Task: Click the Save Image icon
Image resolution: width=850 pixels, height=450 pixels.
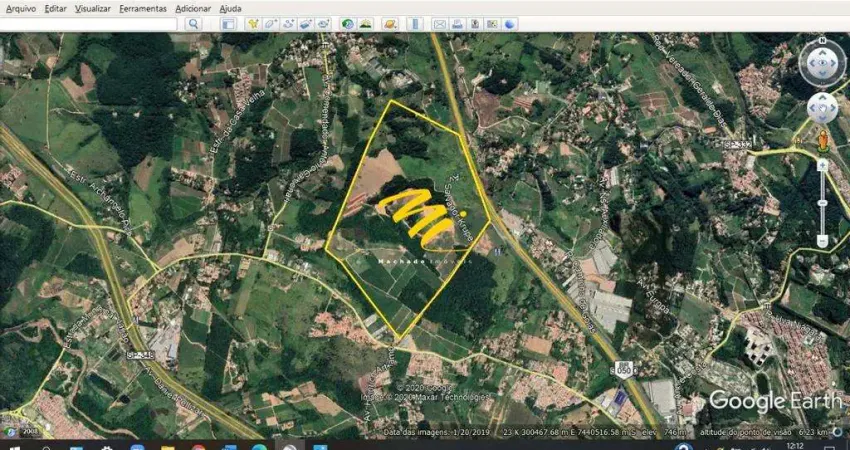Action: [x=474, y=24]
